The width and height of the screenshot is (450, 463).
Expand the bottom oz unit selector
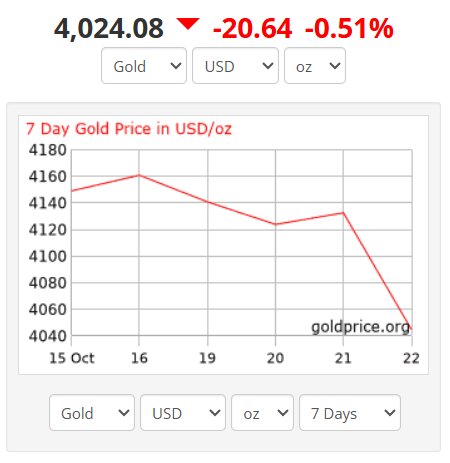tap(262, 413)
